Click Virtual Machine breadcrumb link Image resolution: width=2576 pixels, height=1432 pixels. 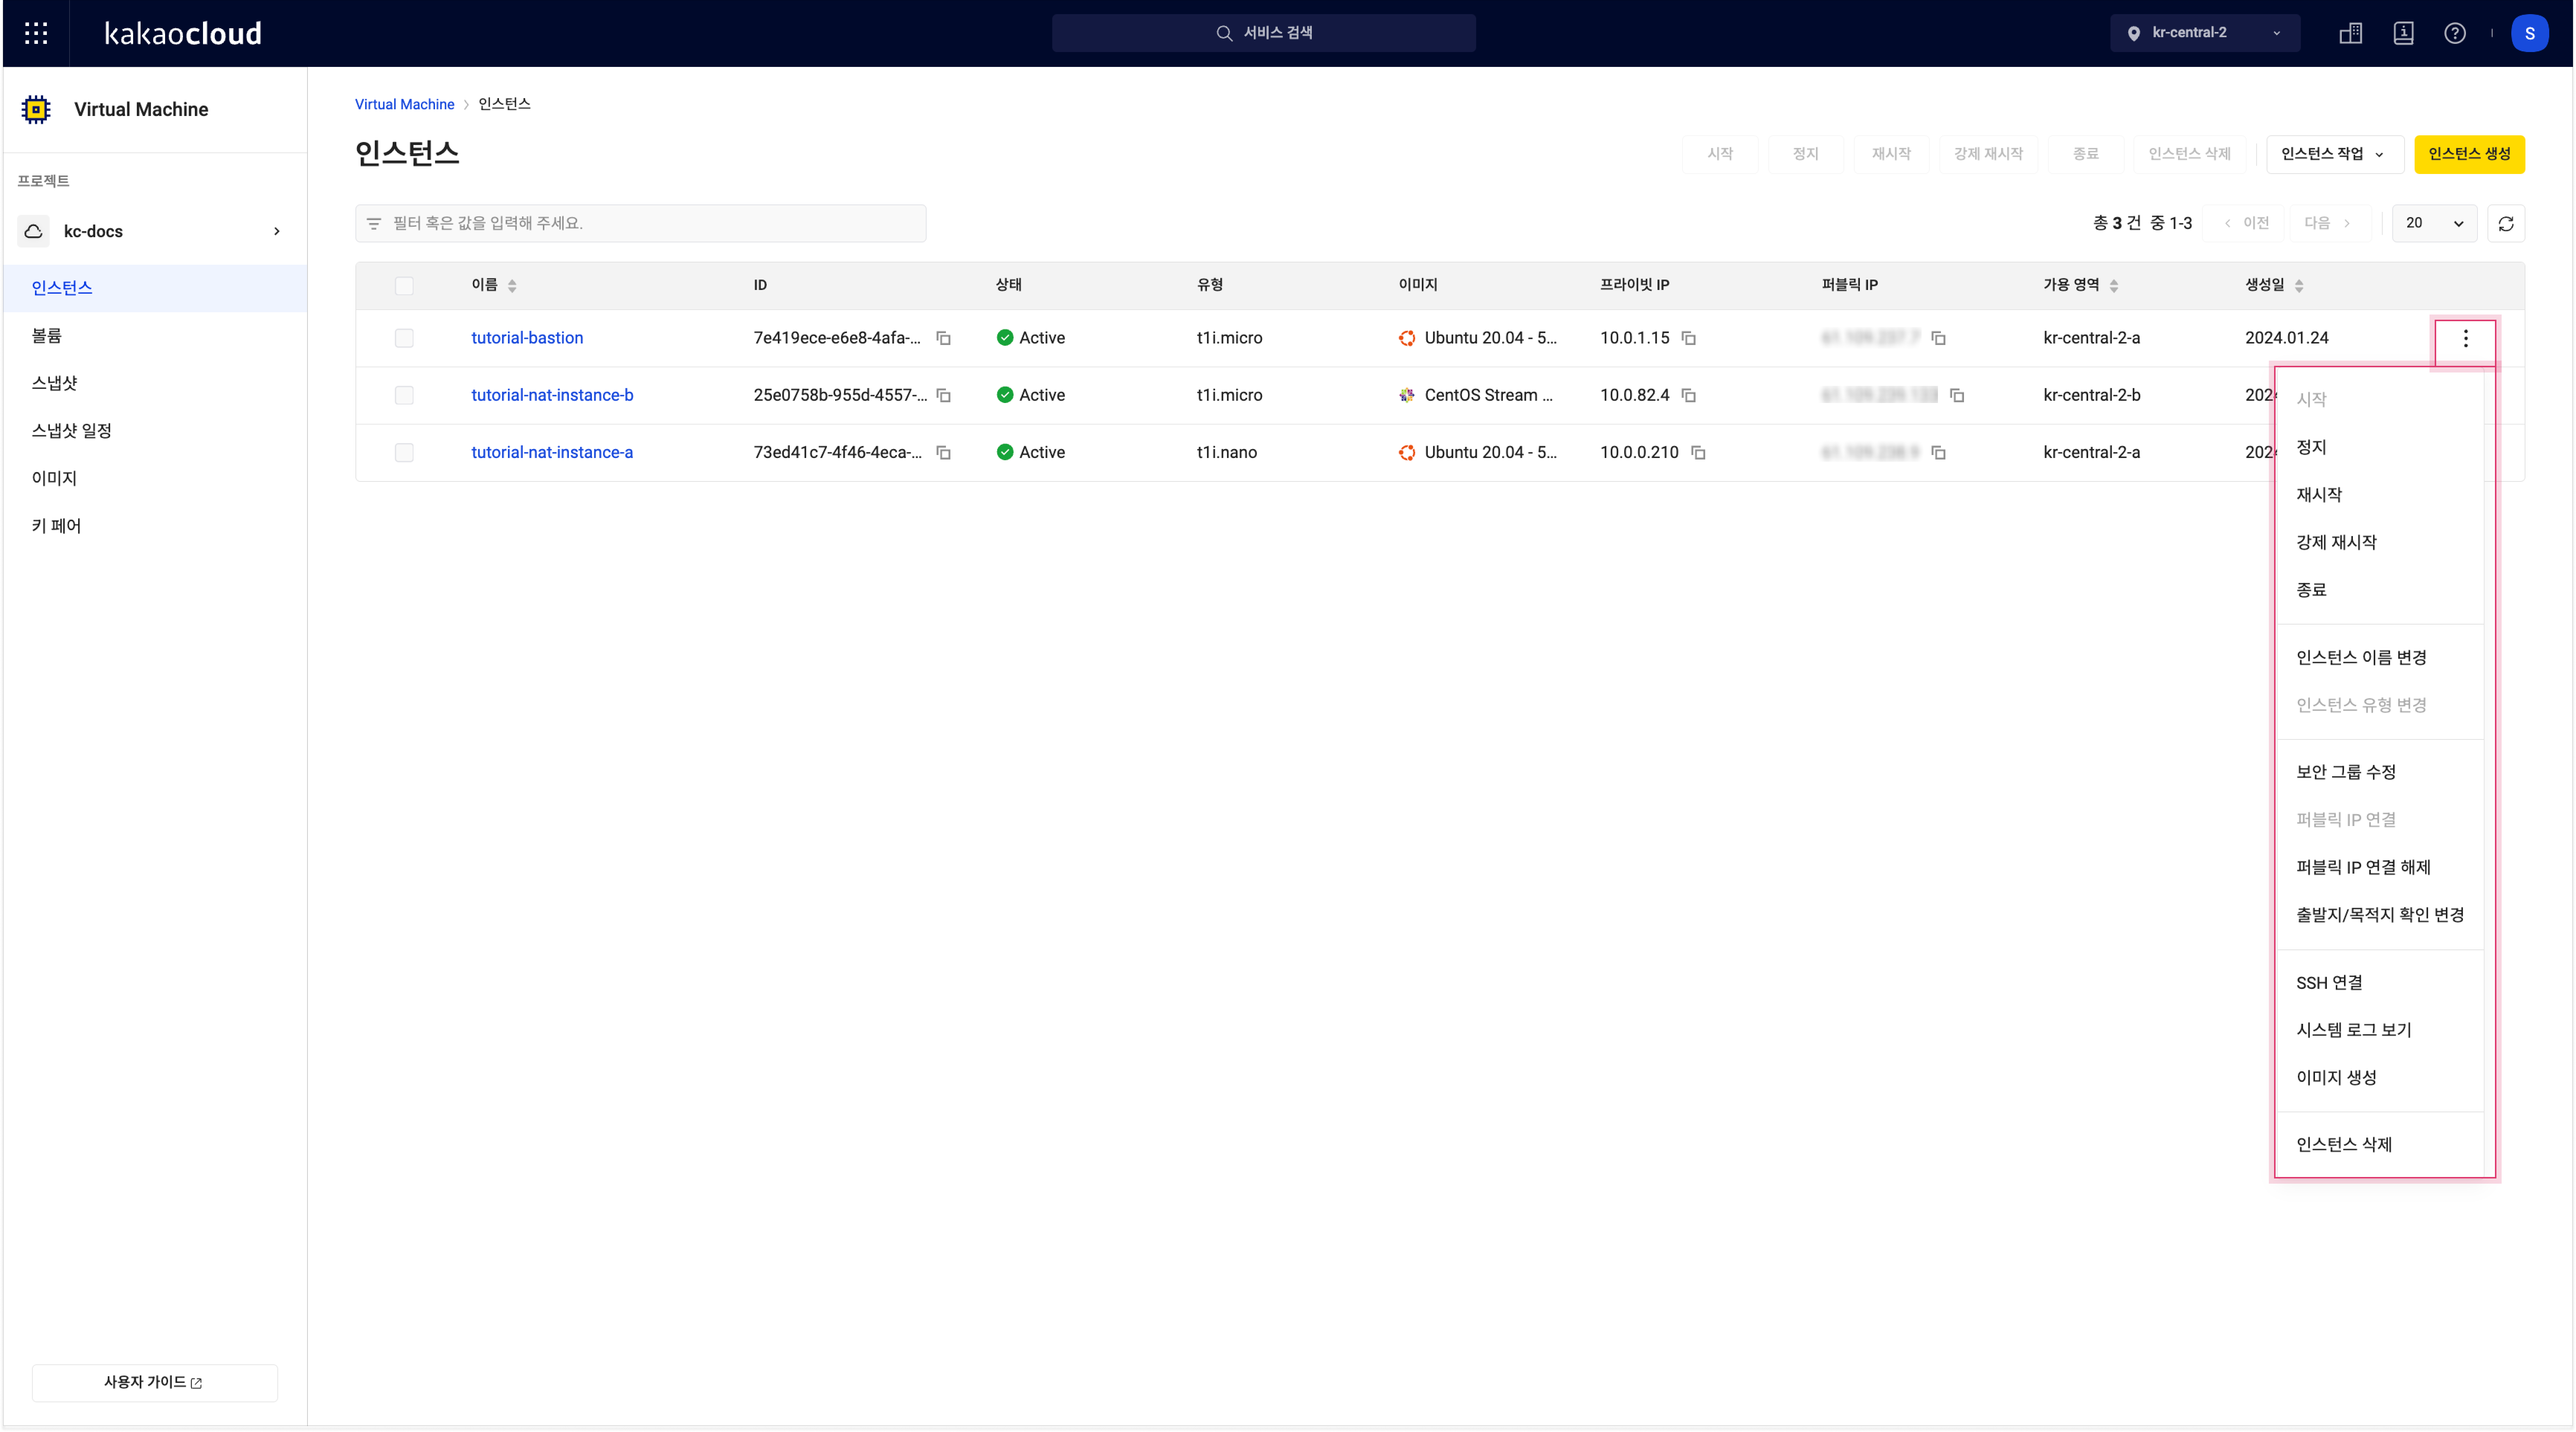[x=404, y=104]
